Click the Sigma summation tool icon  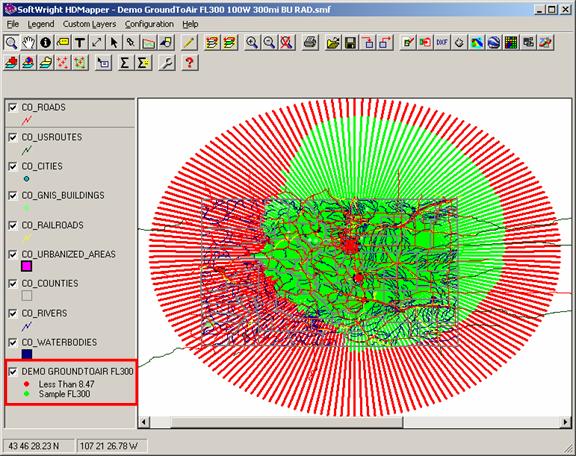pyautogui.click(x=125, y=63)
